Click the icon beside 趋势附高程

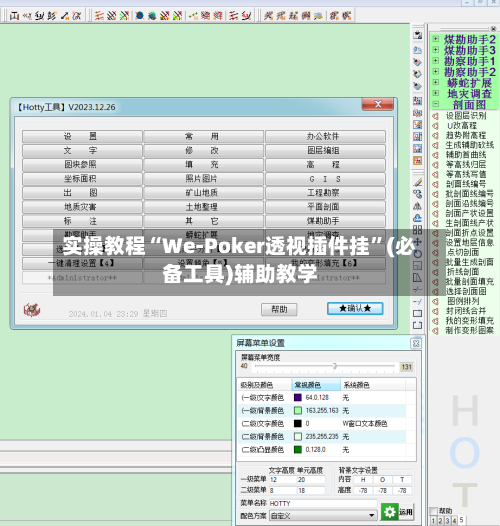[435, 136]
